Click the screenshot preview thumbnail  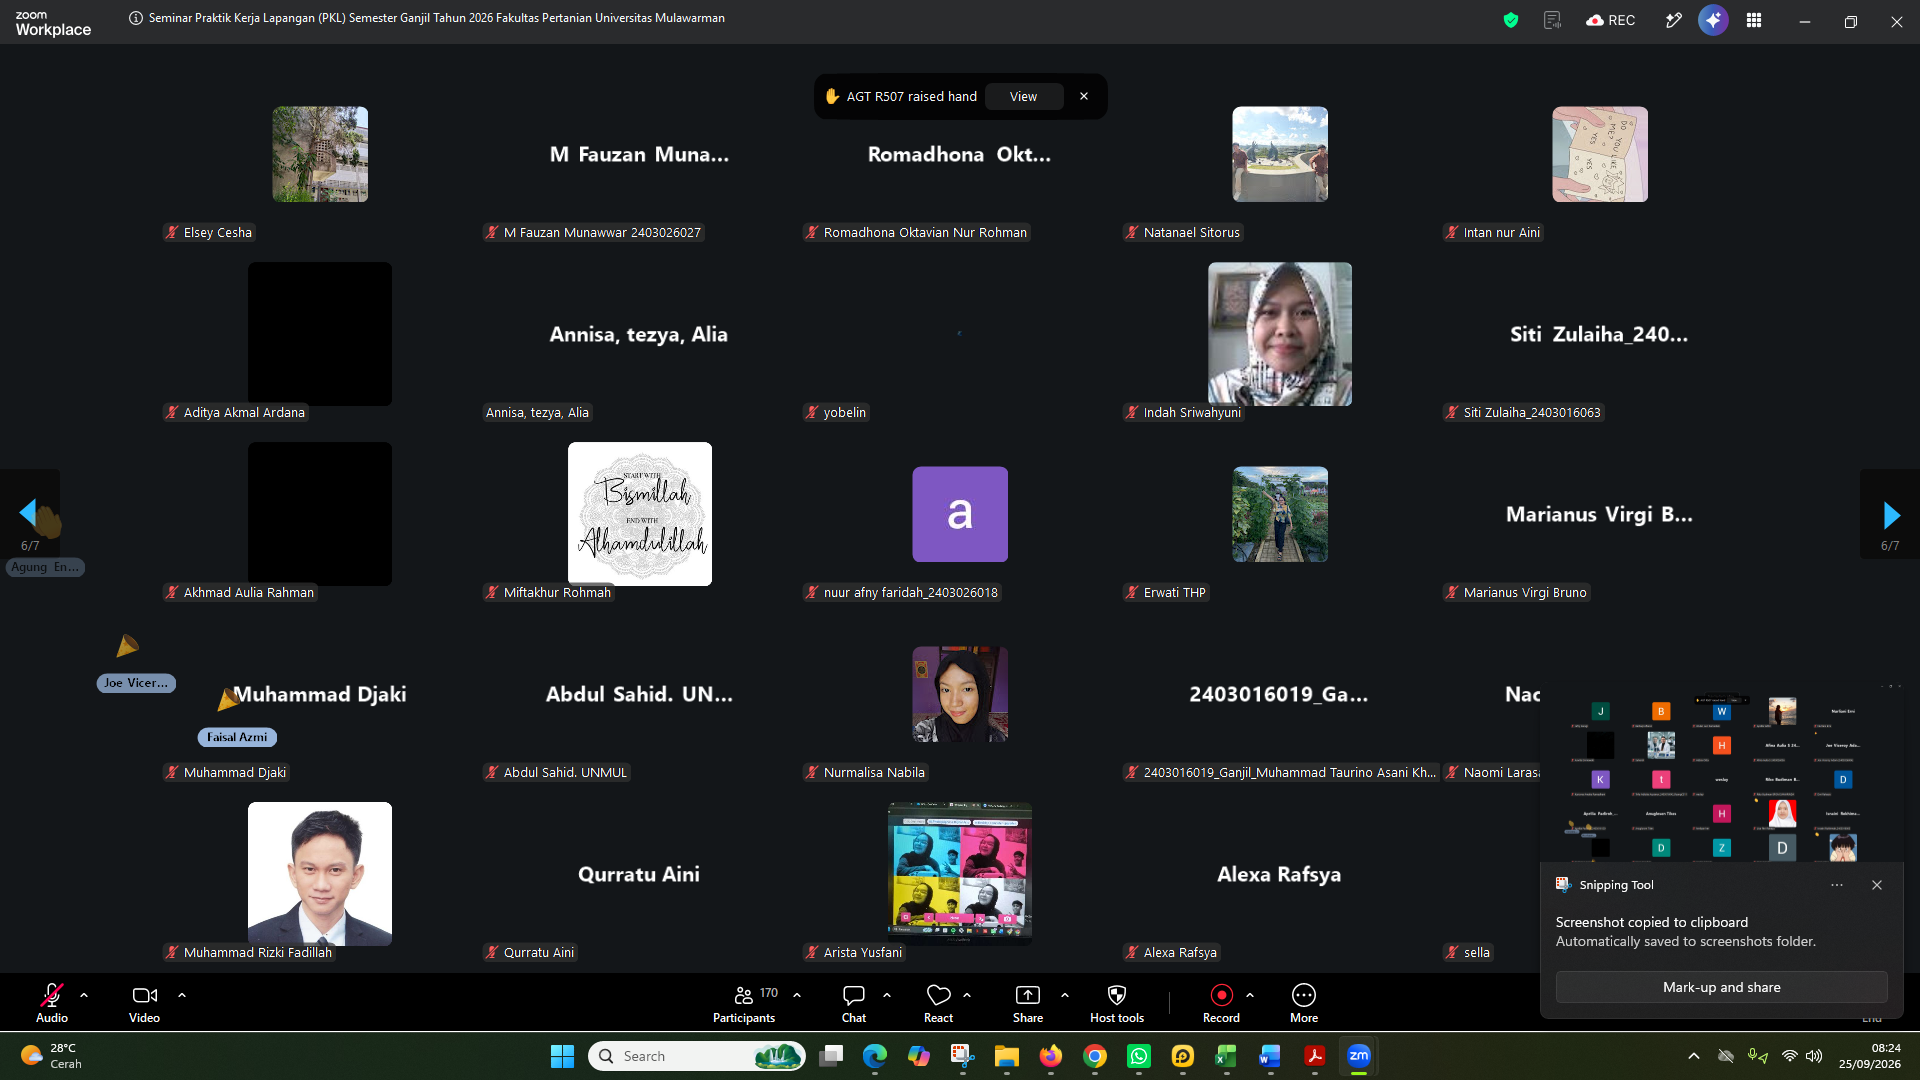[1721, 774]
